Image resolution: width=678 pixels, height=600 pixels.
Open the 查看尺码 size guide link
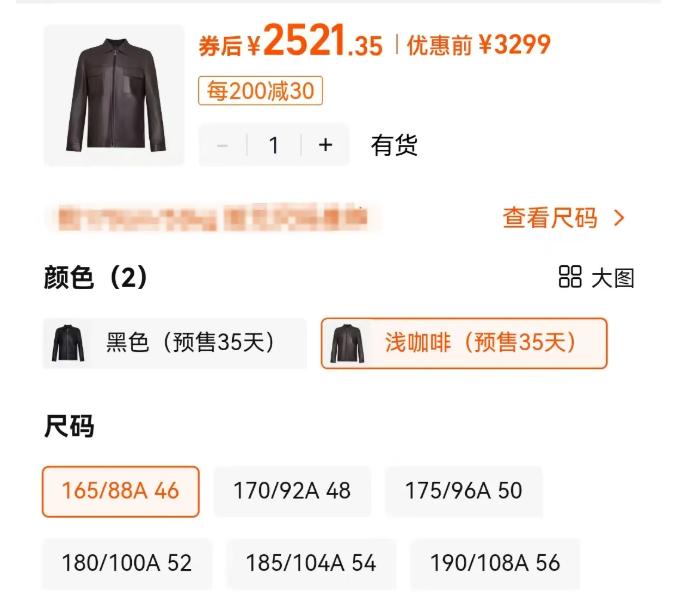[x=563, y=218]
